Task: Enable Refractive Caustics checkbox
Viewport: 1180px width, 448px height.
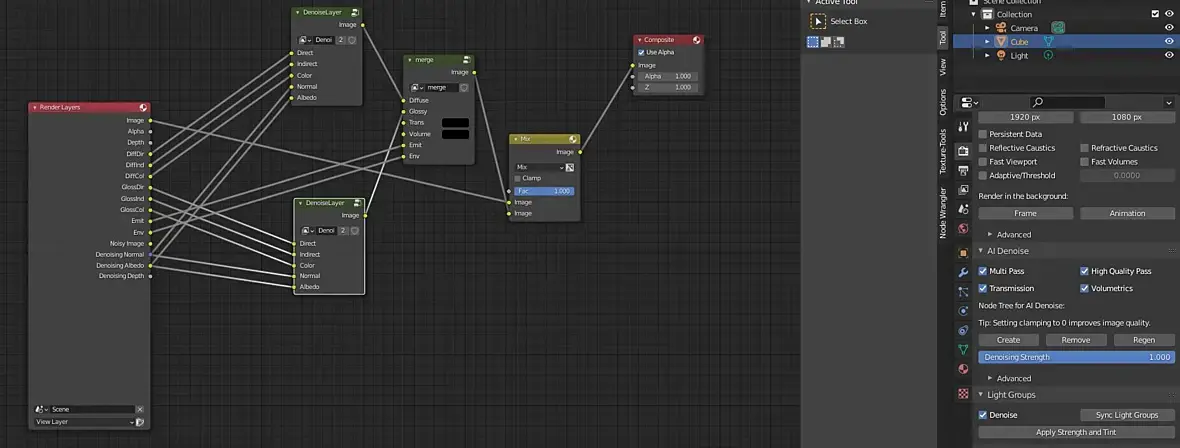Action: pyautogui.click(x=1085, y=148)
